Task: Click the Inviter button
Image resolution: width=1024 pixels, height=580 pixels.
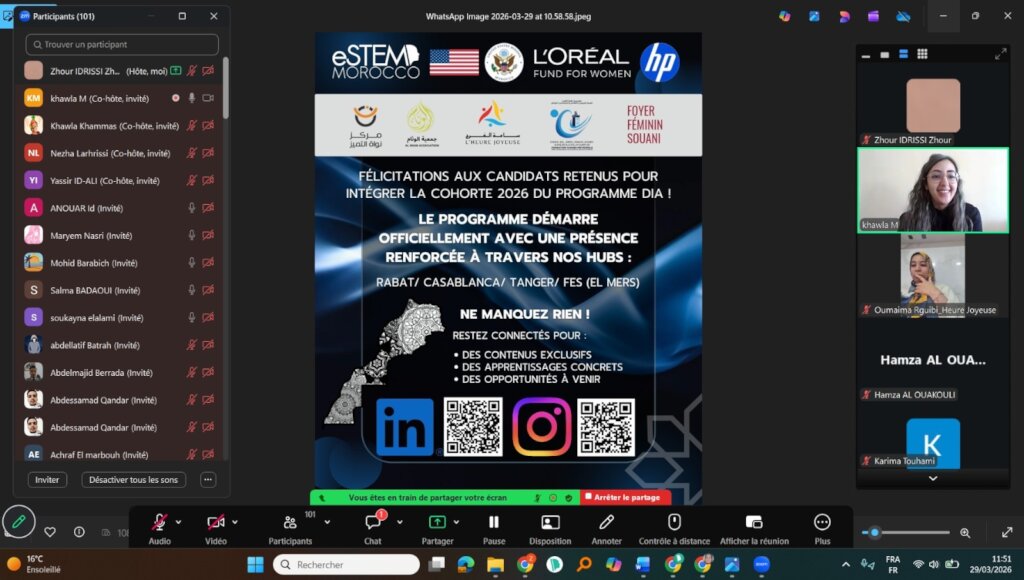Action: 47,479
